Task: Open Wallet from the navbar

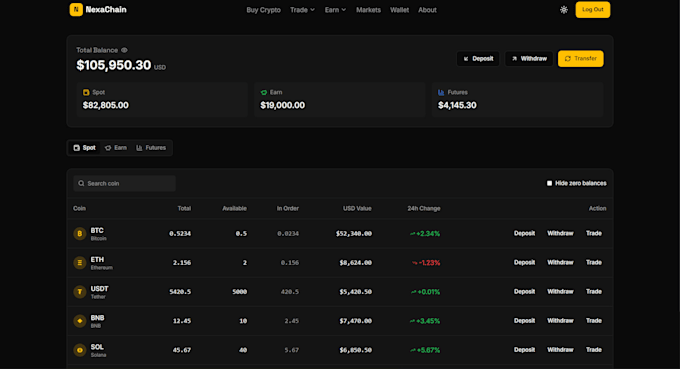Action: [399, 10]
